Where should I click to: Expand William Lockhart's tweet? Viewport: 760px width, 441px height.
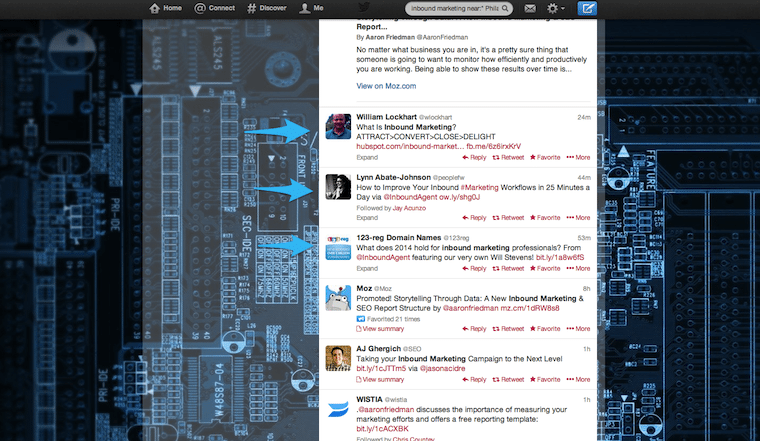[x=367, y=158]
